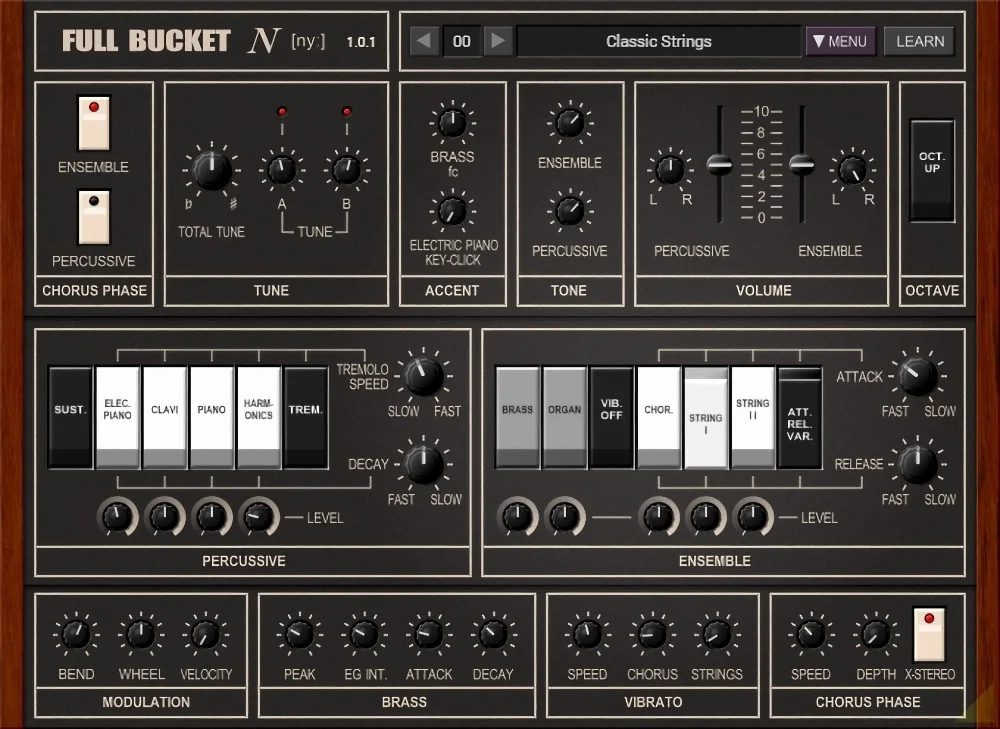Go to the next preset with right arrow
Screen dimensions: 1000x729
(498, 41)
